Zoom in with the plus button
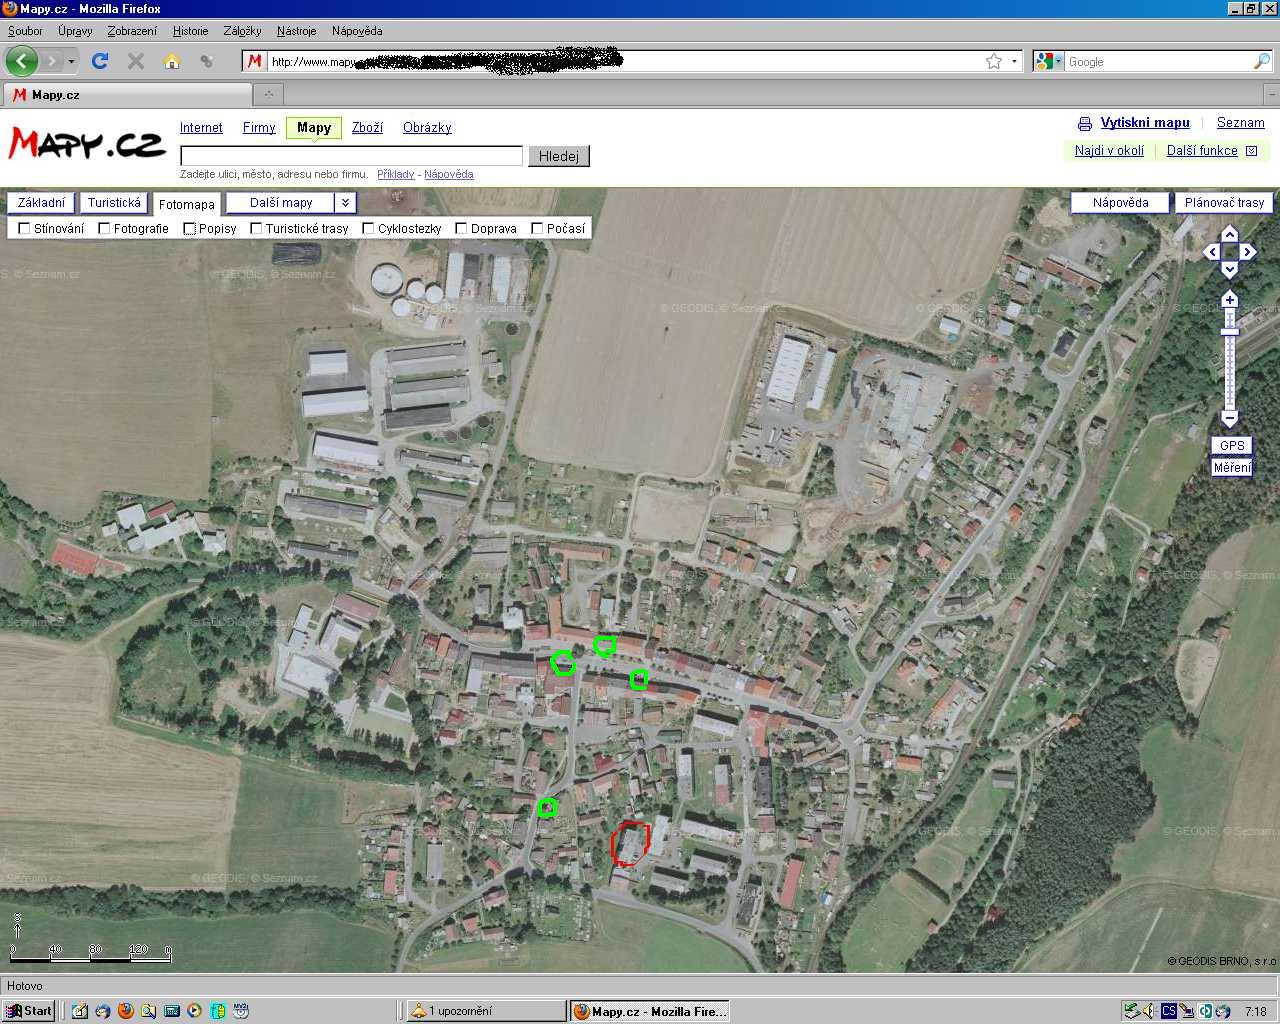The image size is (1280, 1024). coord(1230,300)
